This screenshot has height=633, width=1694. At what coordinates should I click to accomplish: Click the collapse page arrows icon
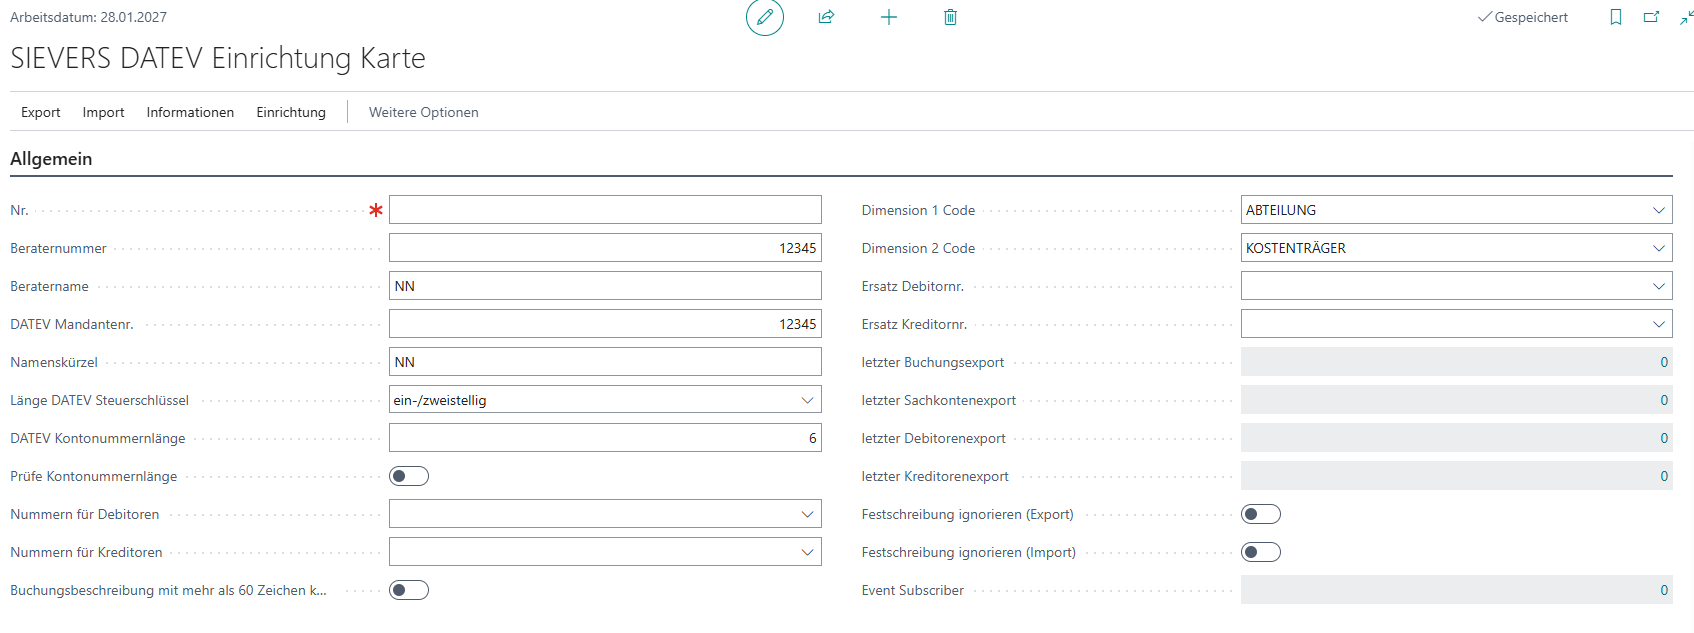tap(1686, 17)
